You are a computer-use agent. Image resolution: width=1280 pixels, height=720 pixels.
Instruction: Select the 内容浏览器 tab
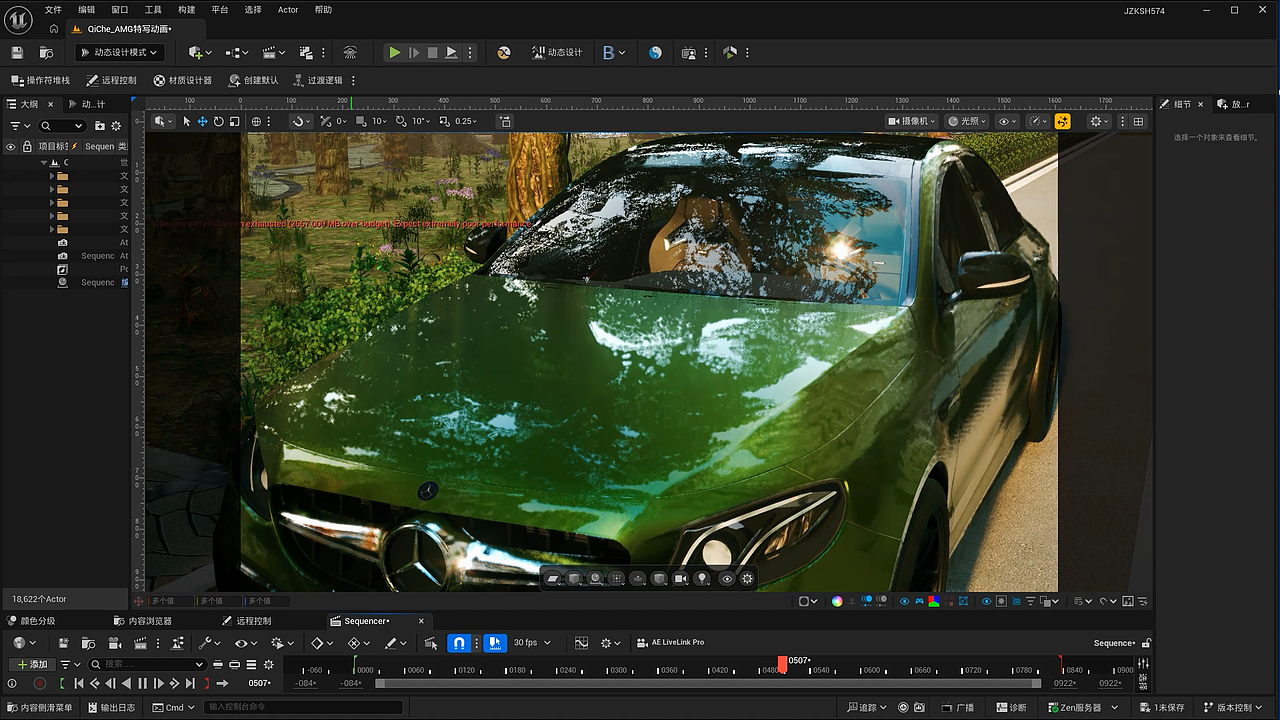142,621
